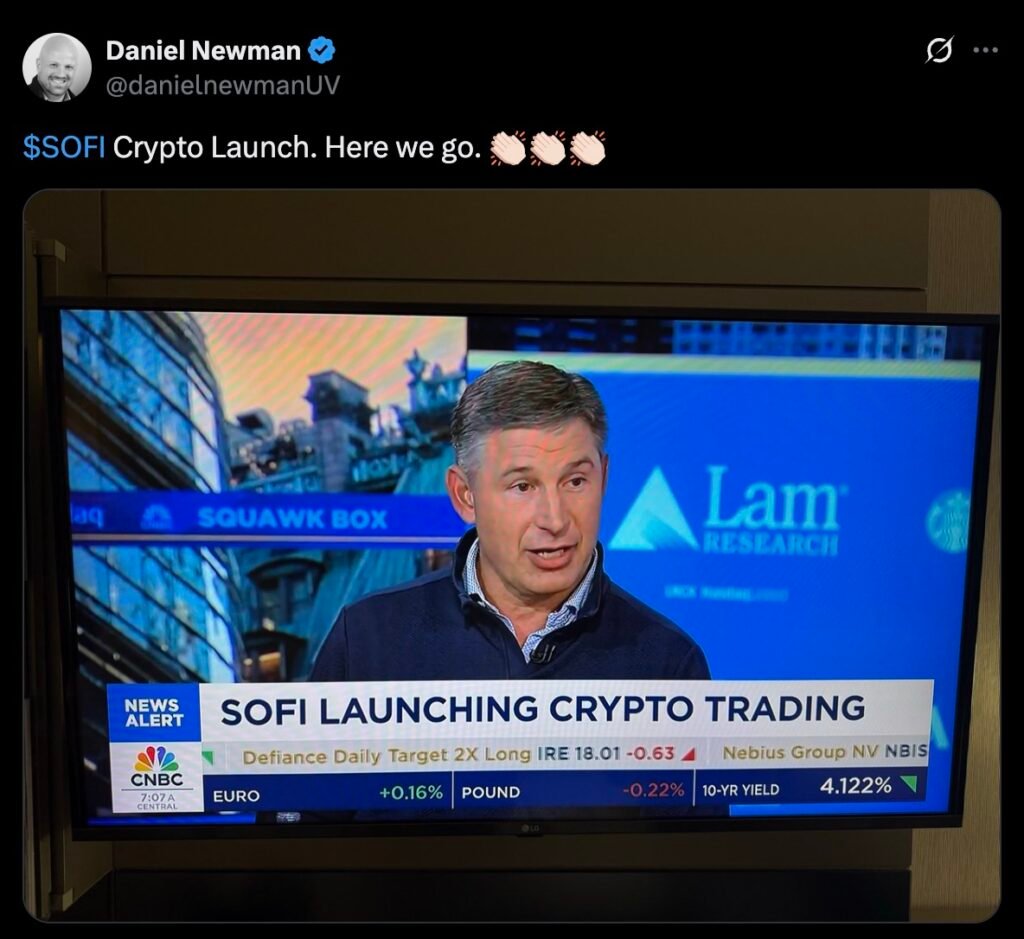The width and height of the screenshot is (1024, 939).
Task: Click the POUND -0.22% ticker cell
Action: (x=573, y=791)
